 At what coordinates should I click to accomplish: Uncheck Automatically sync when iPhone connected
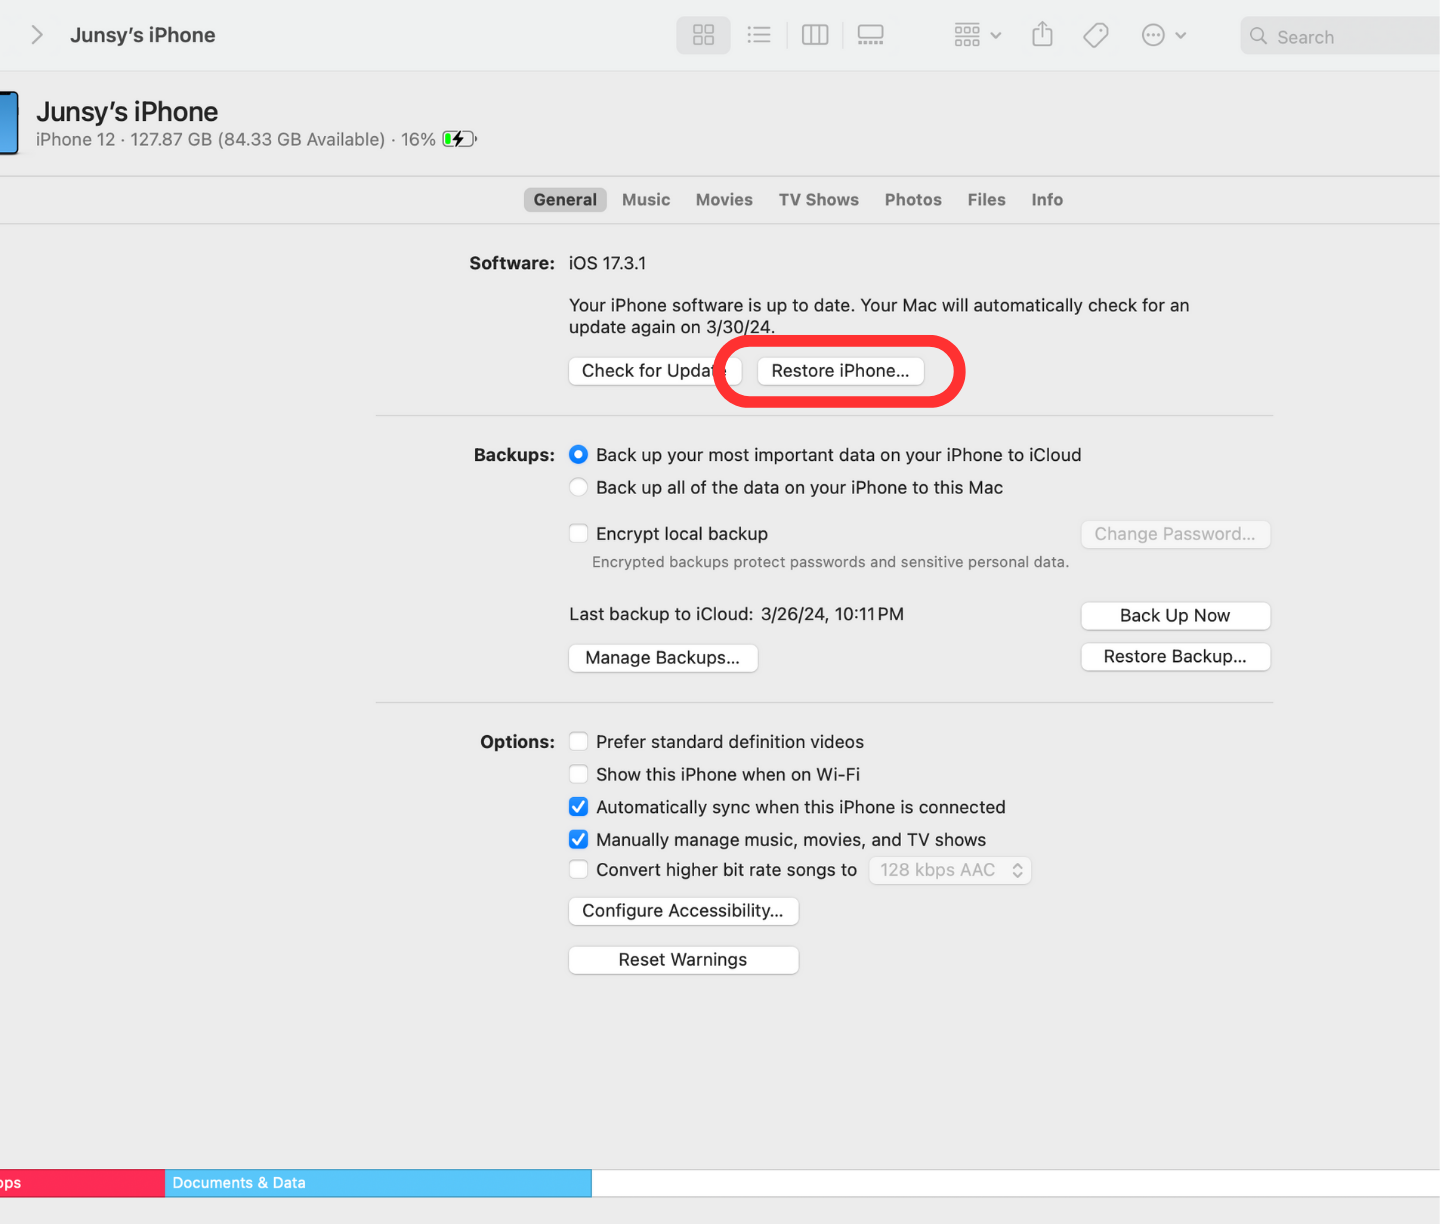tap(578, 807)
